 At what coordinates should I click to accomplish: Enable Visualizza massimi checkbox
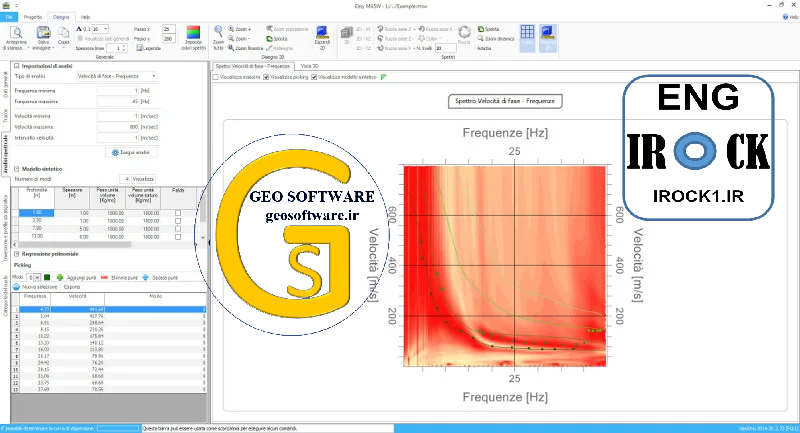click(216, 78)
